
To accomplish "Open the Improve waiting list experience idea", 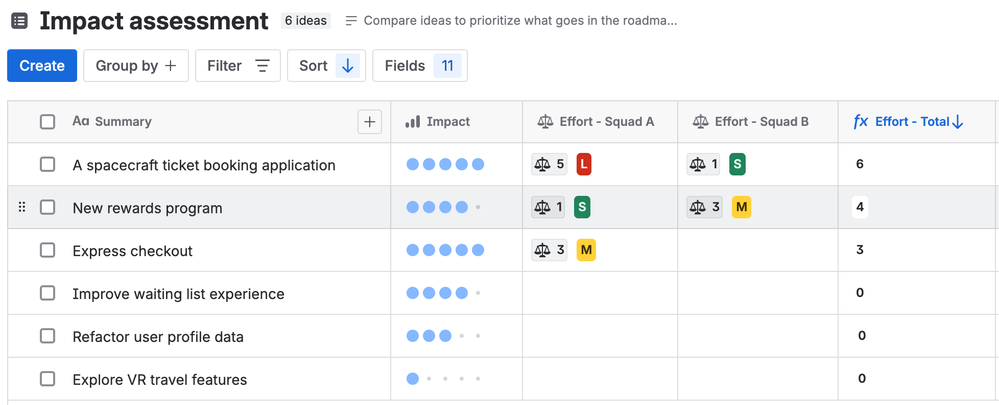I will coord(178,294).
